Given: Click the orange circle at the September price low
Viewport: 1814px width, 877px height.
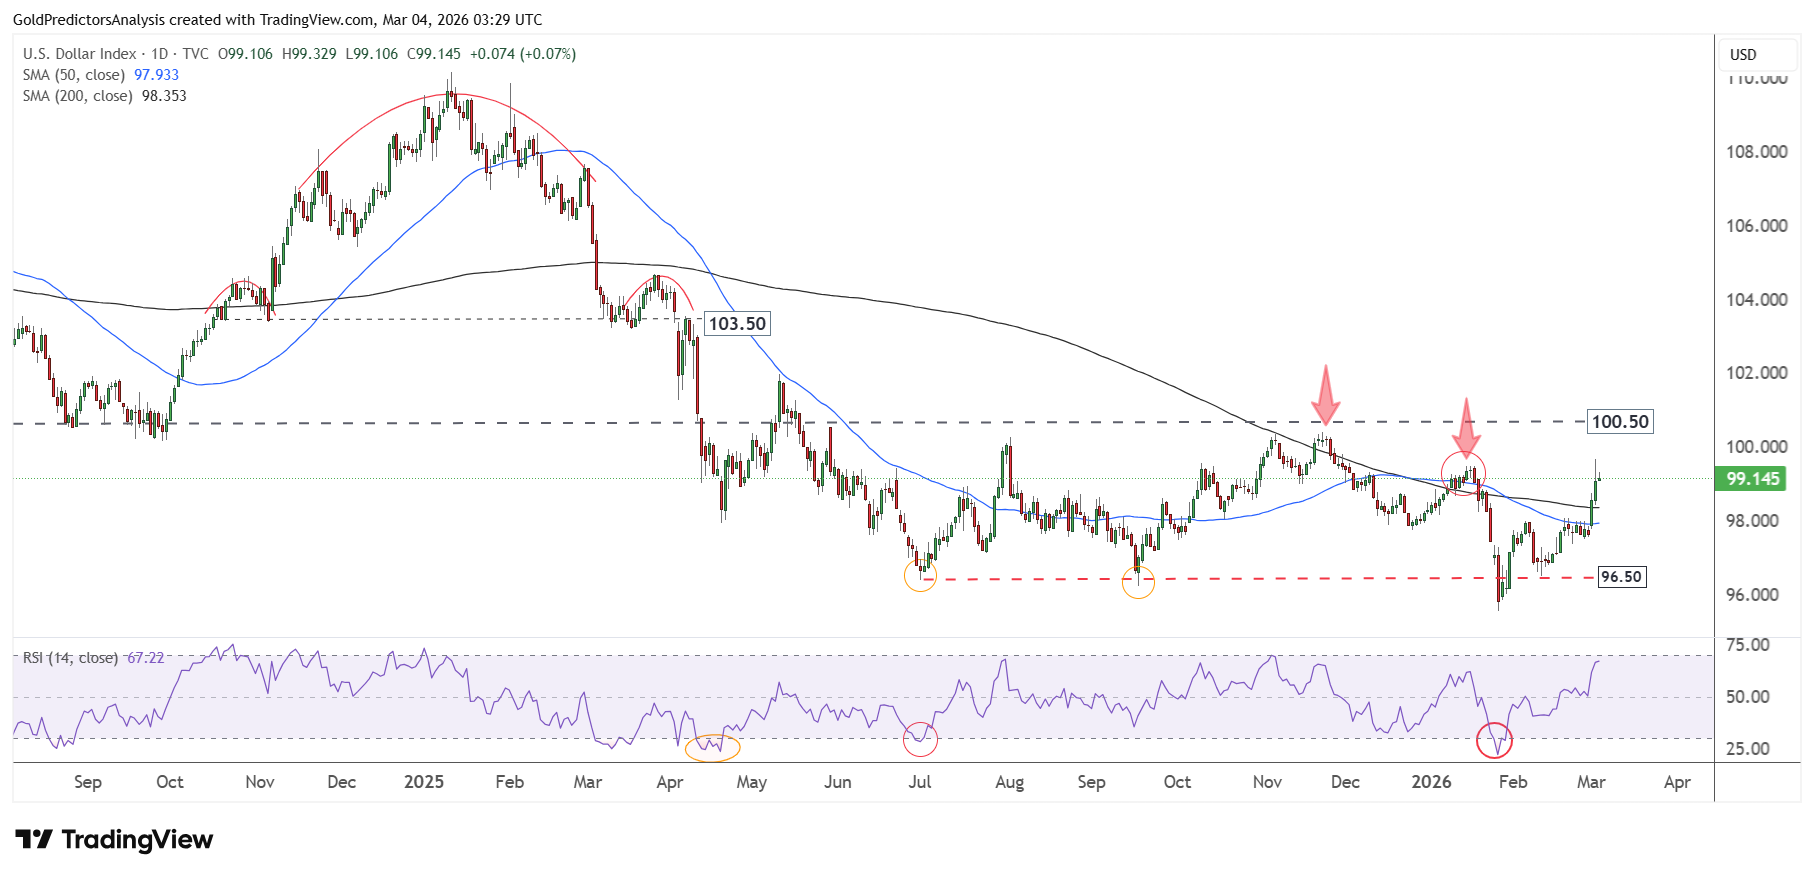Looking at the screenshot, I should pos(1138,582).
